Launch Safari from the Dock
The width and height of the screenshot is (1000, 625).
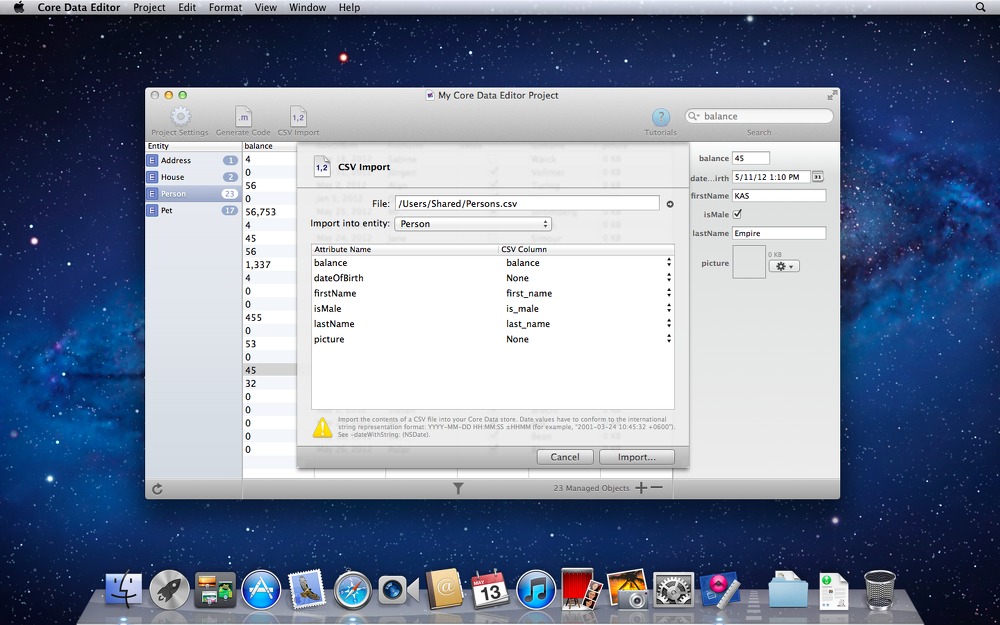tap(353, 589)
